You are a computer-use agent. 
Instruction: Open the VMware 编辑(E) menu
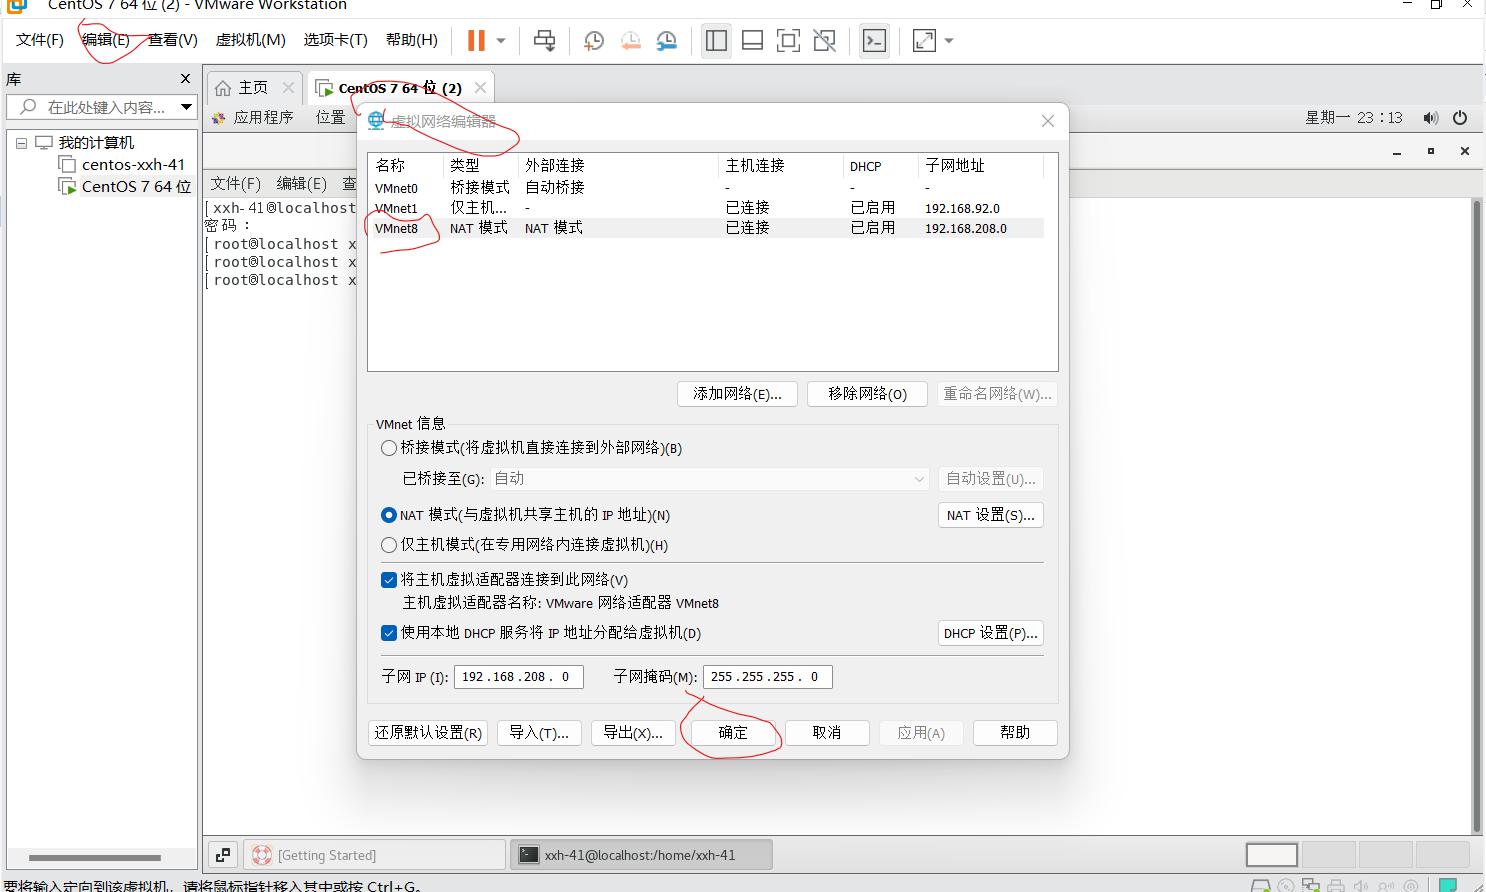click(x=106, y=40)
